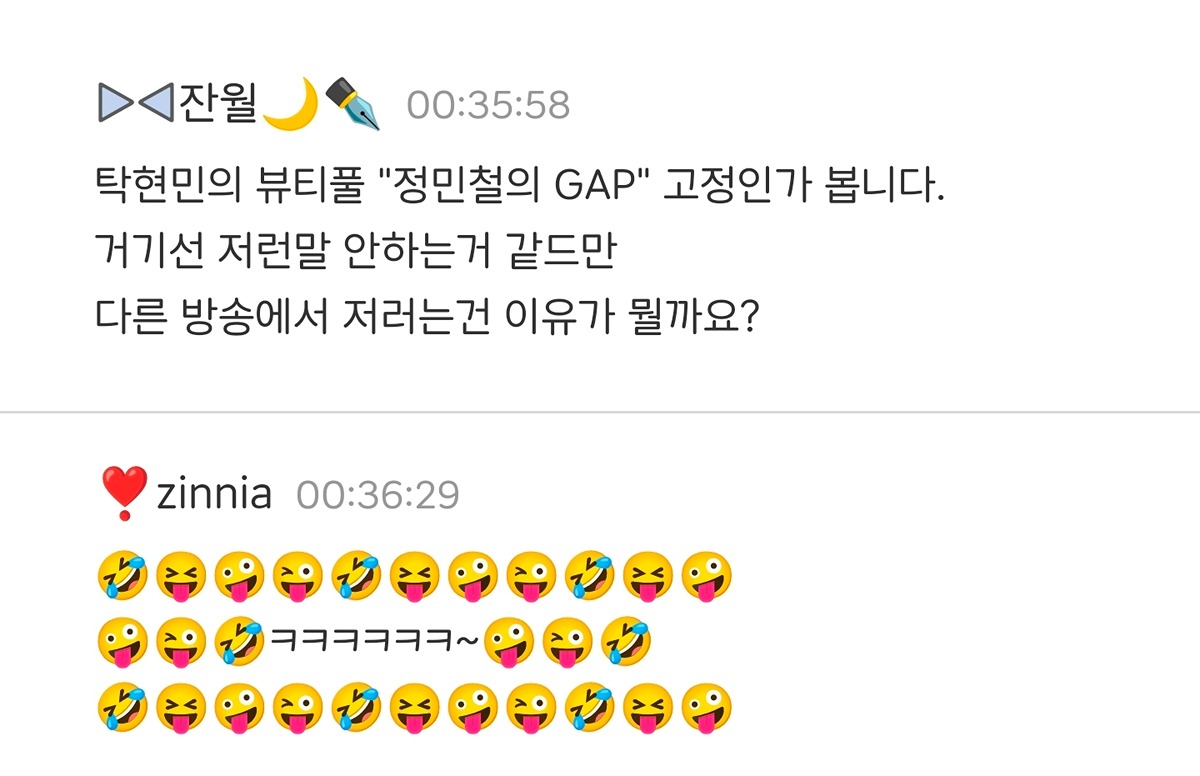
Task: Click the last emoji in bottom emoji row
Action: click(707, 707)
